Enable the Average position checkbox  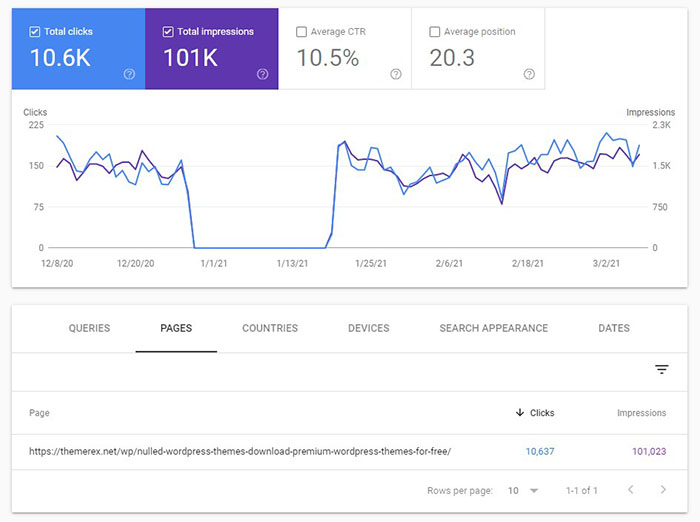coord(435,32)
